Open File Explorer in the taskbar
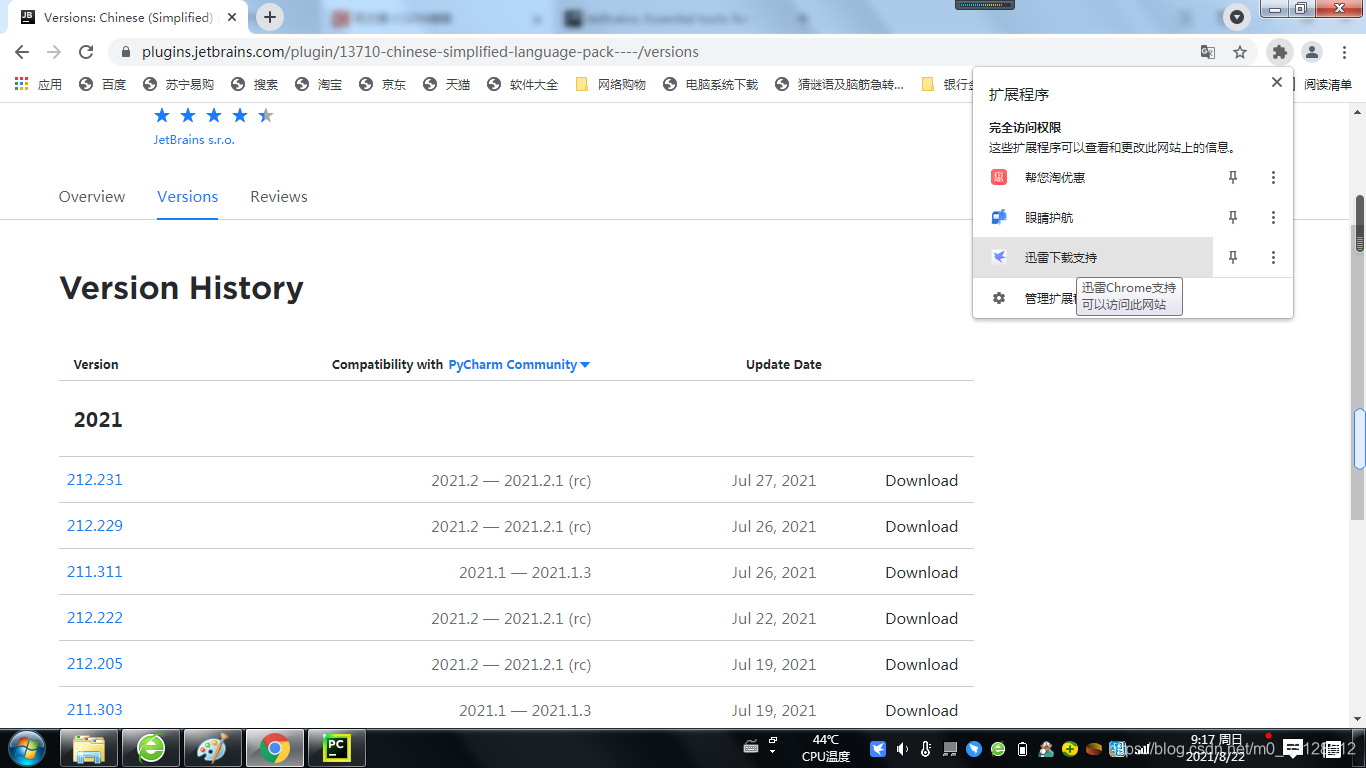 [x=89, y=748]
